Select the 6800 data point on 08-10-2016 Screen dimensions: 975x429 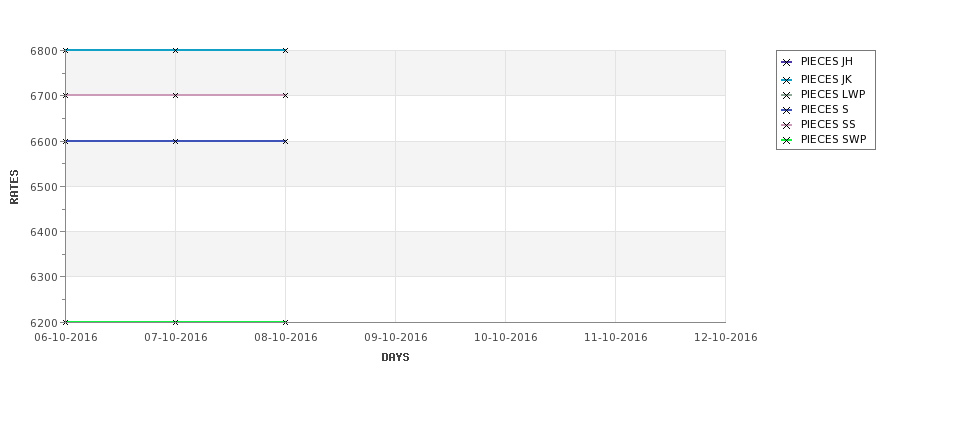pyautogui.click(x=285, y=50)
